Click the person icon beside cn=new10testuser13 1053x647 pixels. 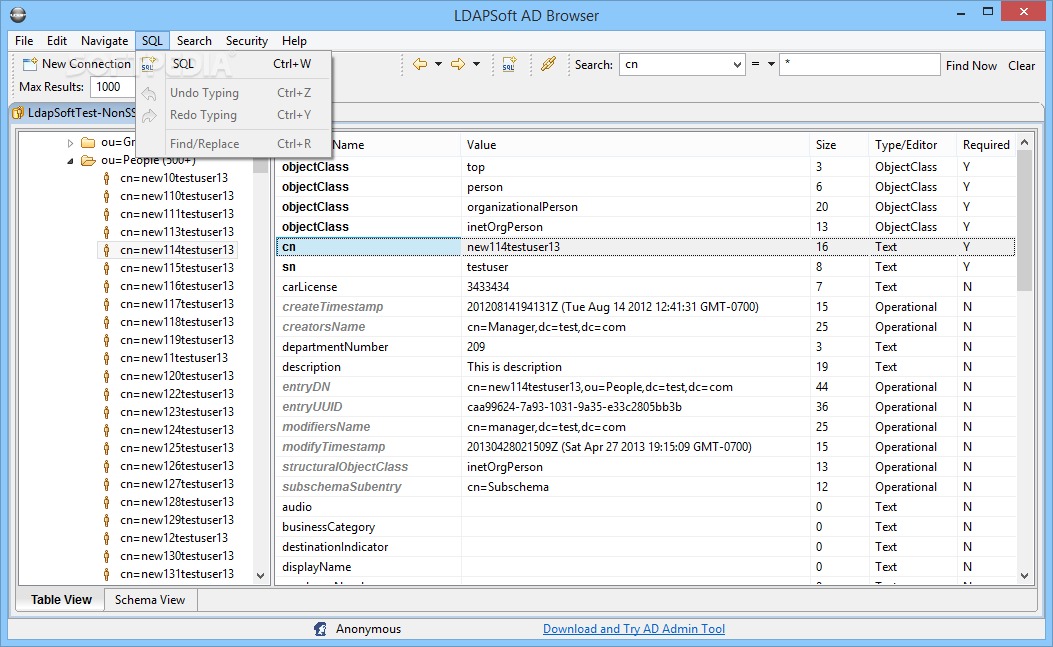click(x=106, y=178)
